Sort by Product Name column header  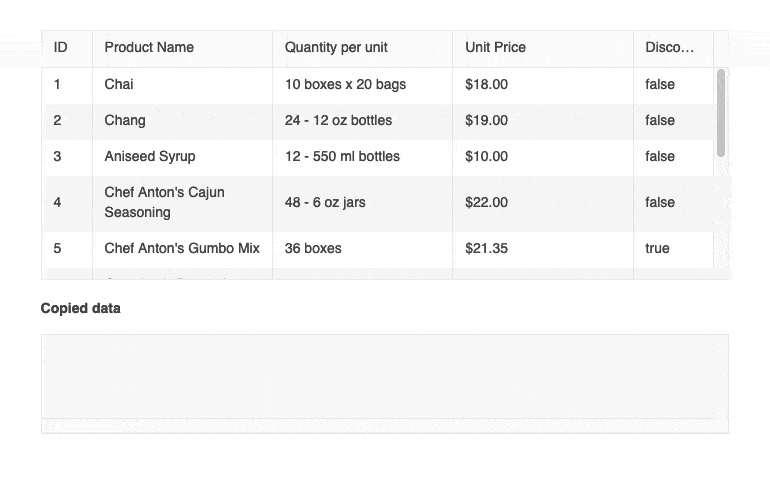pyautogui.click(x=149, y=47)
